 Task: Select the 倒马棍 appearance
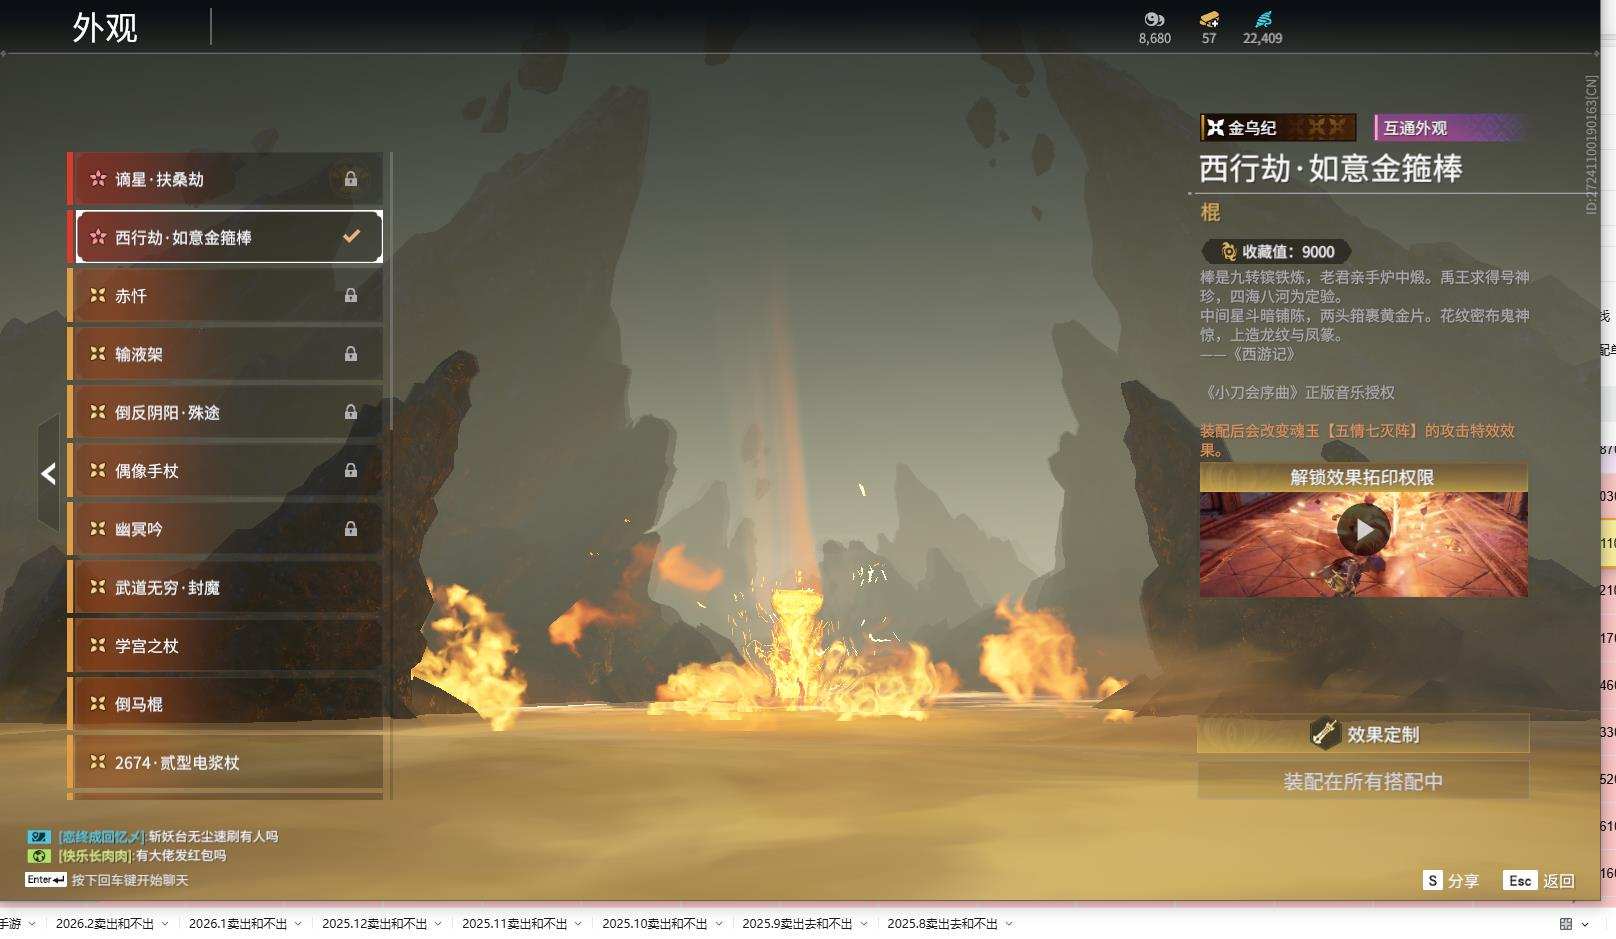(225, 704)
